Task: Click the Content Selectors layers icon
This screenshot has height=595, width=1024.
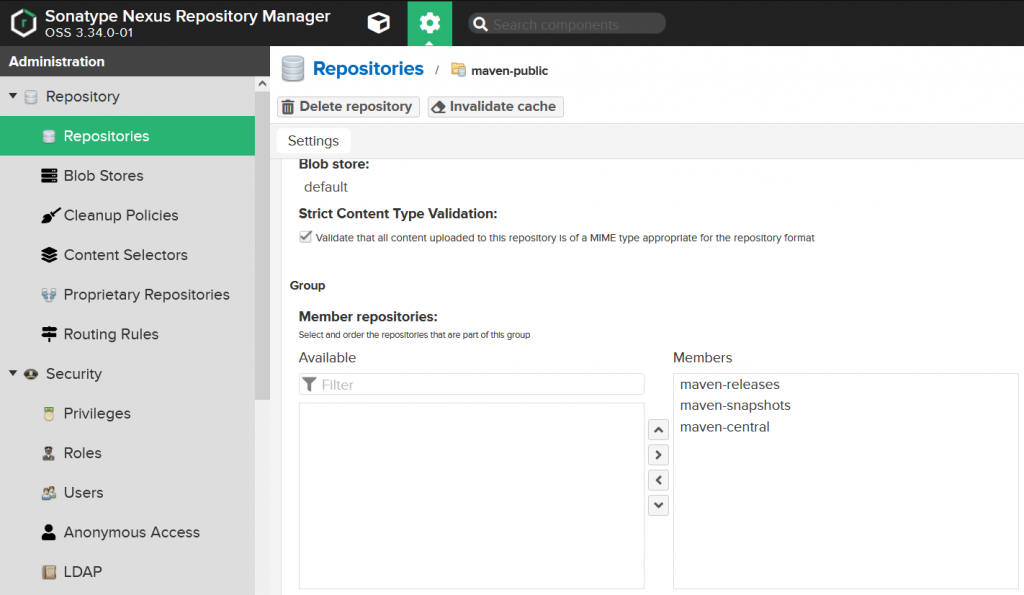Action: click(x=49, y=255)
